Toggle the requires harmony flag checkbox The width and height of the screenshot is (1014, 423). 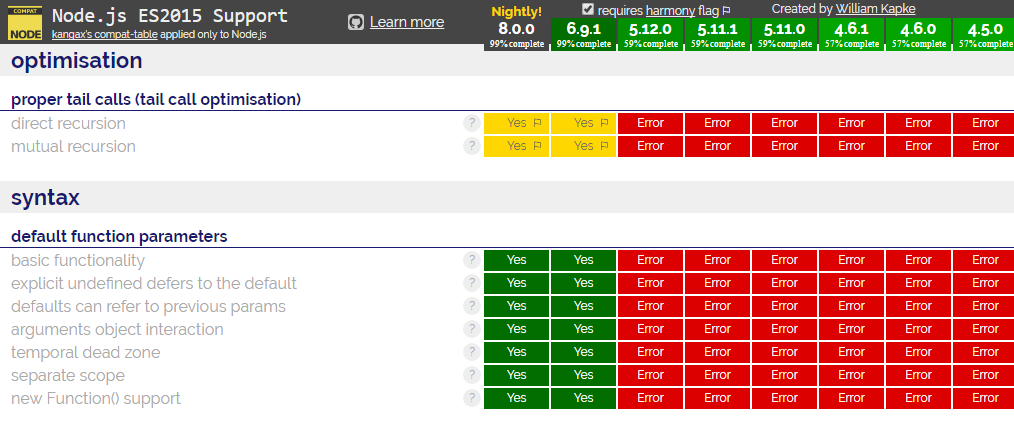point(588,9)
